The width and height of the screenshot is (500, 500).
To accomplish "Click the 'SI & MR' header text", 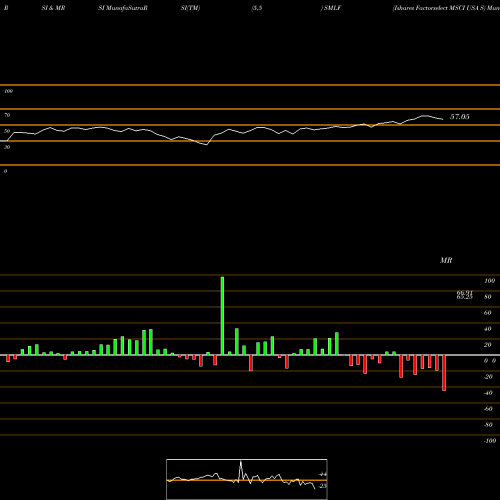I will pyautogui.click(x=53, y=8).
